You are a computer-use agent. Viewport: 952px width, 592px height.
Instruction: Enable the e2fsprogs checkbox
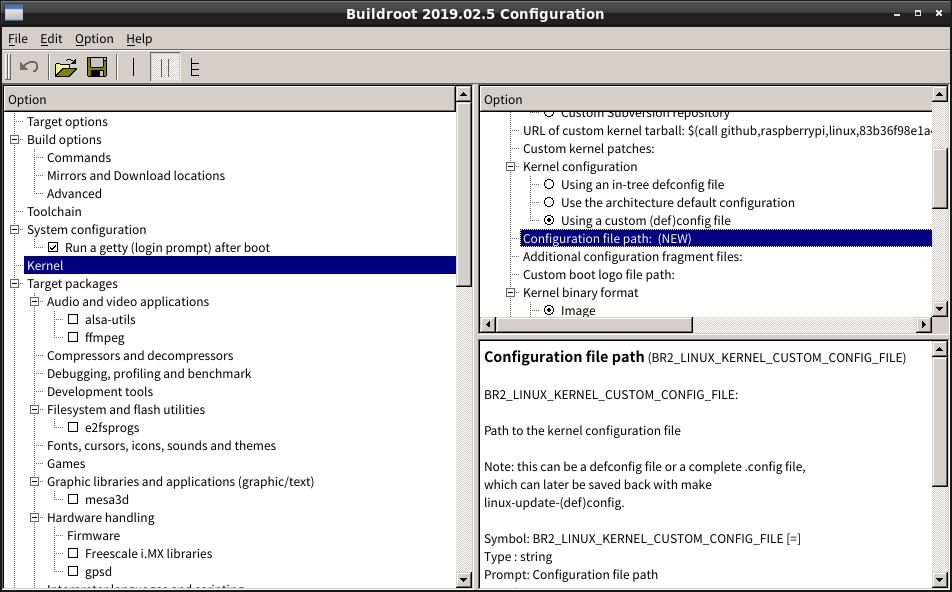click(x=73, y=427)
